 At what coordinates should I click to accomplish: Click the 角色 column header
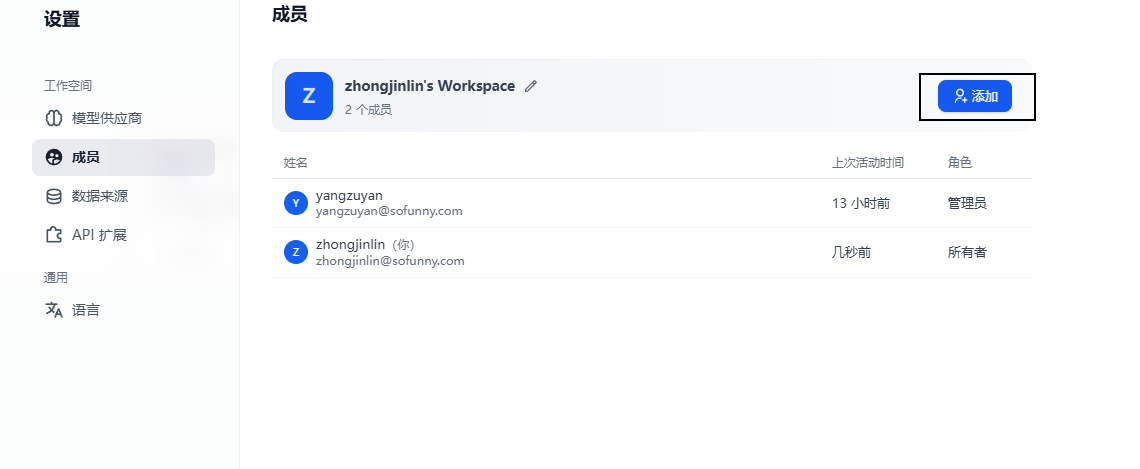click(960, 162)
